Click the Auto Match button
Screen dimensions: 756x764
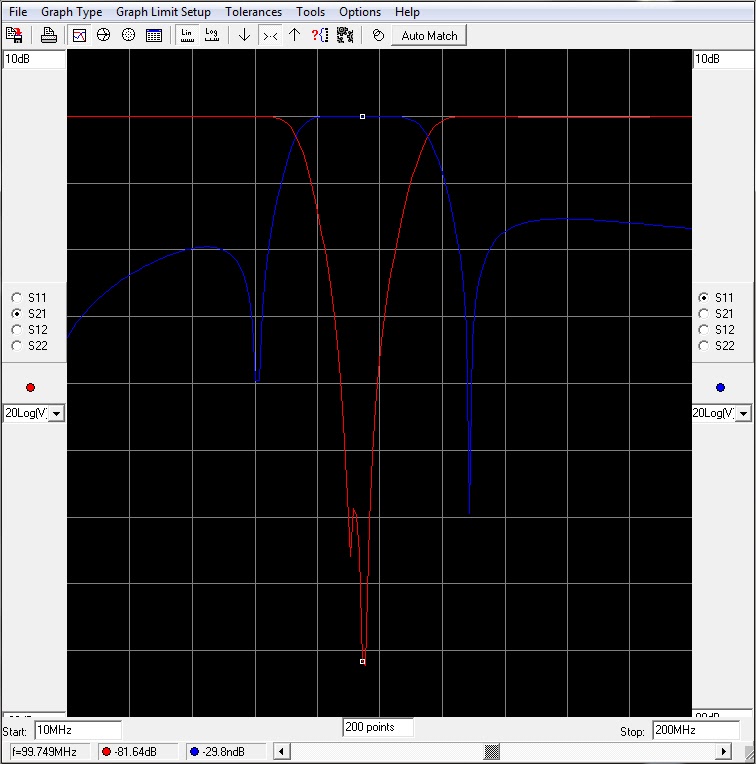pyautogui.click(x=429, y=36)
